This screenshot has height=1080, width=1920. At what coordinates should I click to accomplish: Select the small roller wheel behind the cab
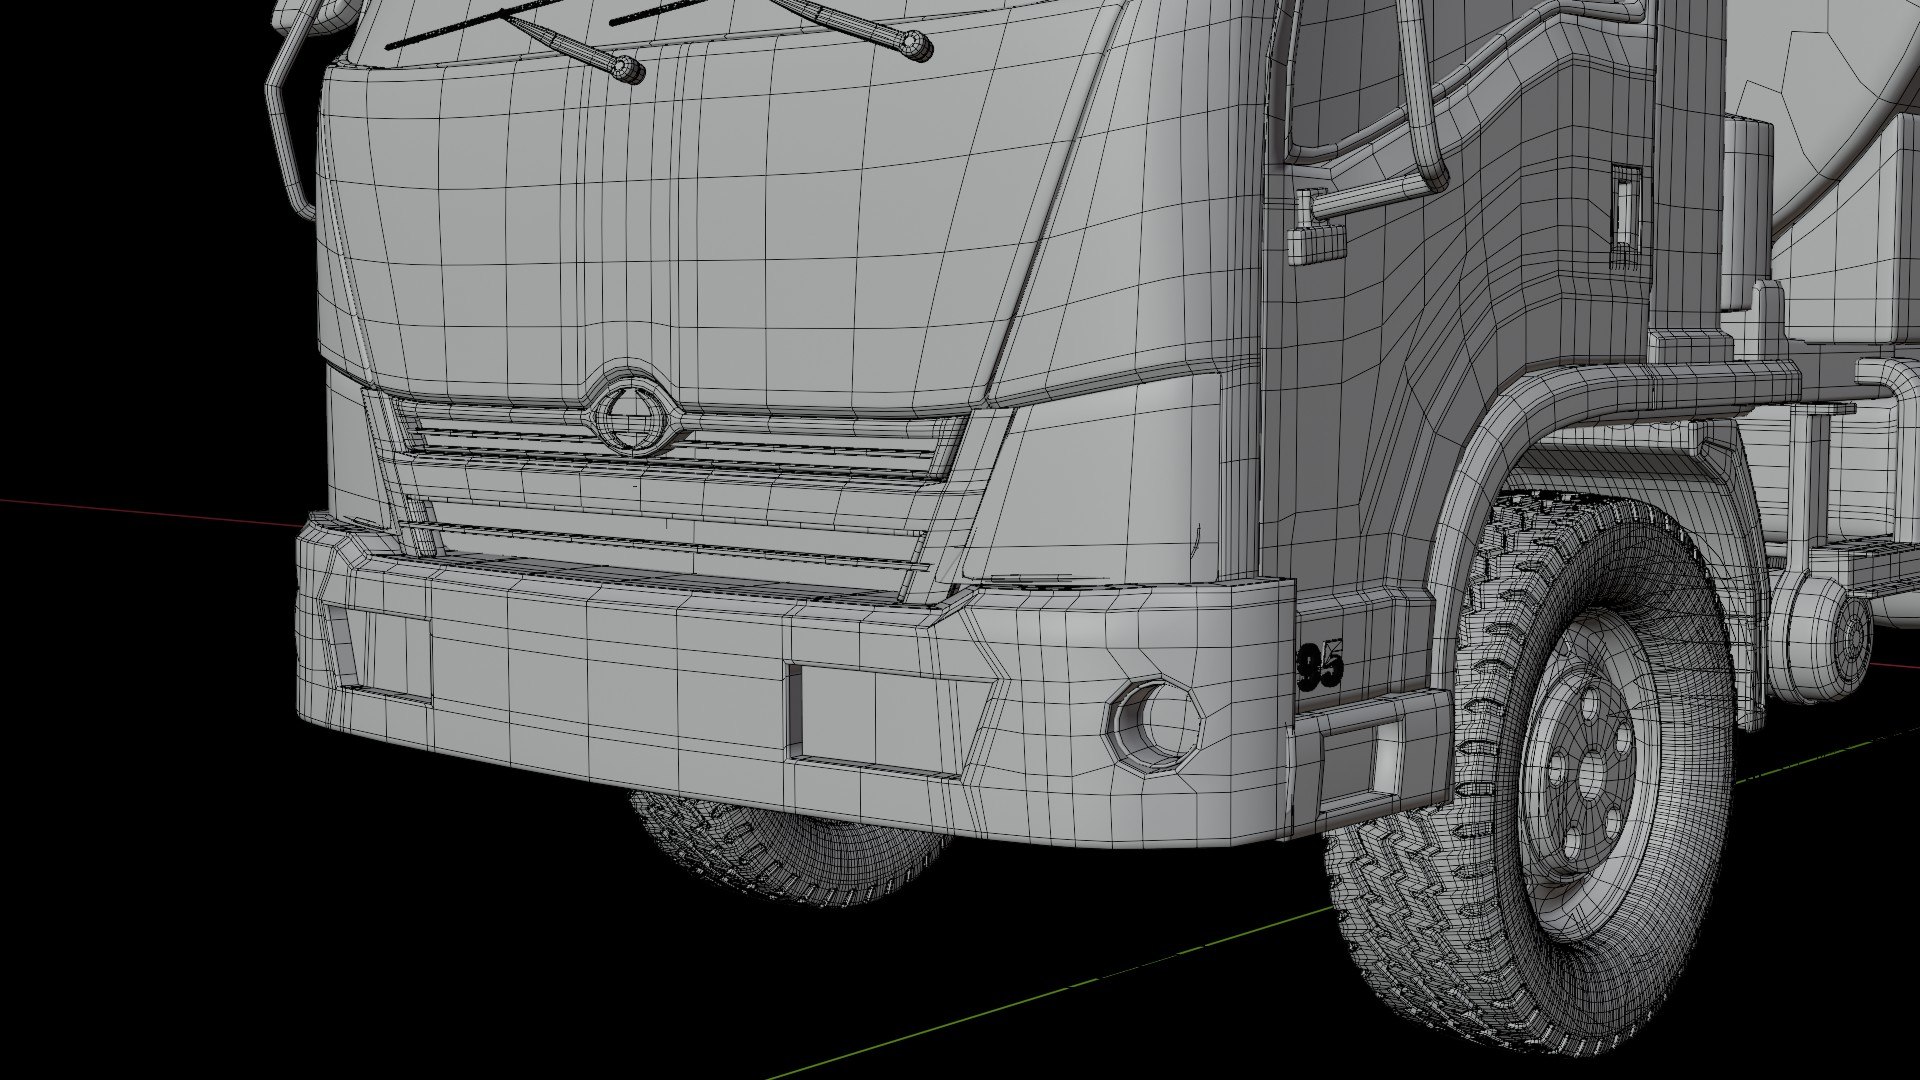1822,637
